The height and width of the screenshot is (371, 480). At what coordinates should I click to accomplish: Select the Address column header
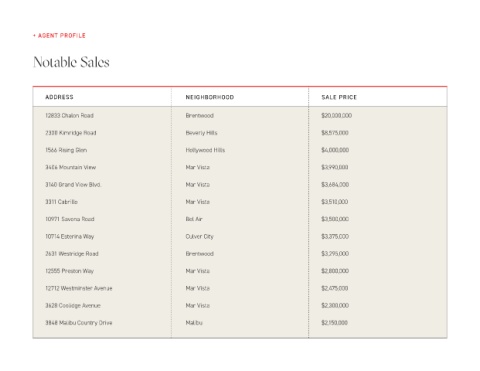[59, 97]
